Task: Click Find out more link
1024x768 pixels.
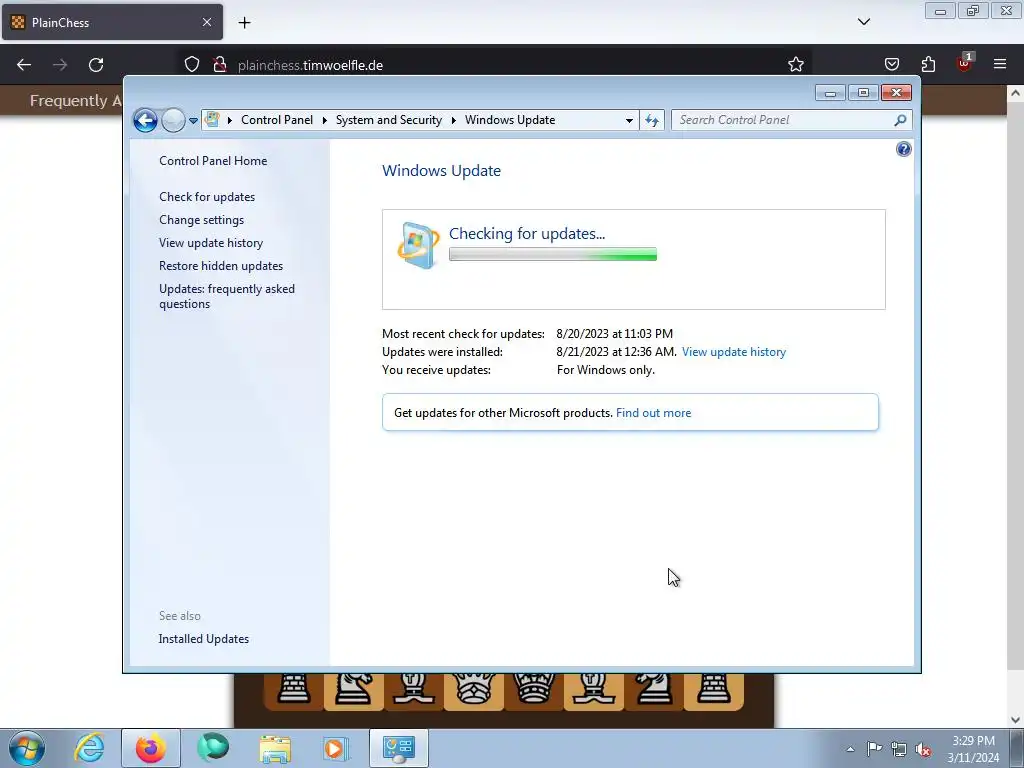Action: pos(653,413)
